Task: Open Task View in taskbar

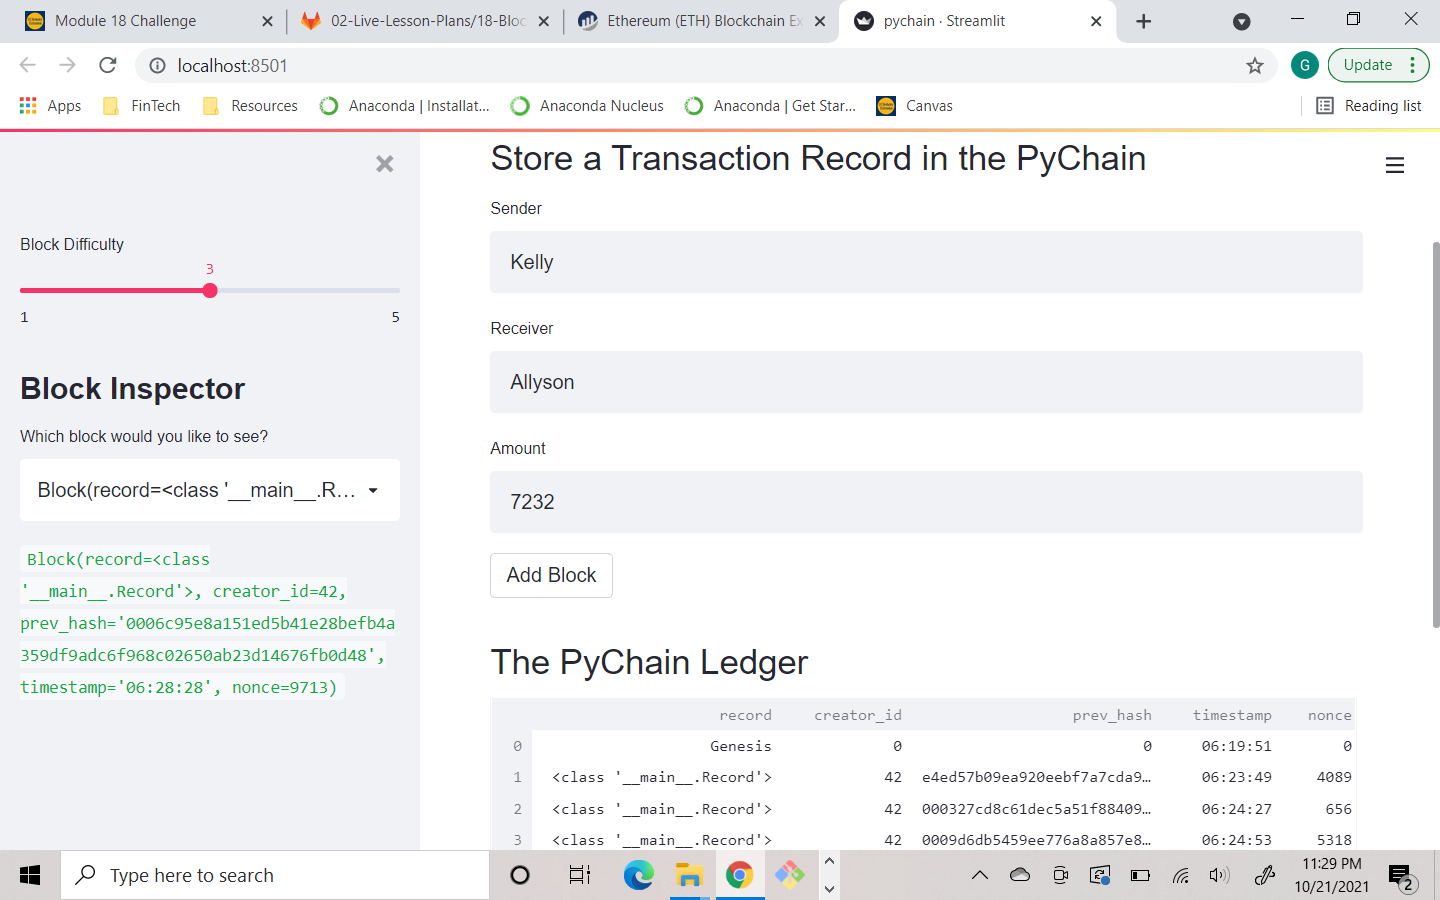Action: pos(579,875)
